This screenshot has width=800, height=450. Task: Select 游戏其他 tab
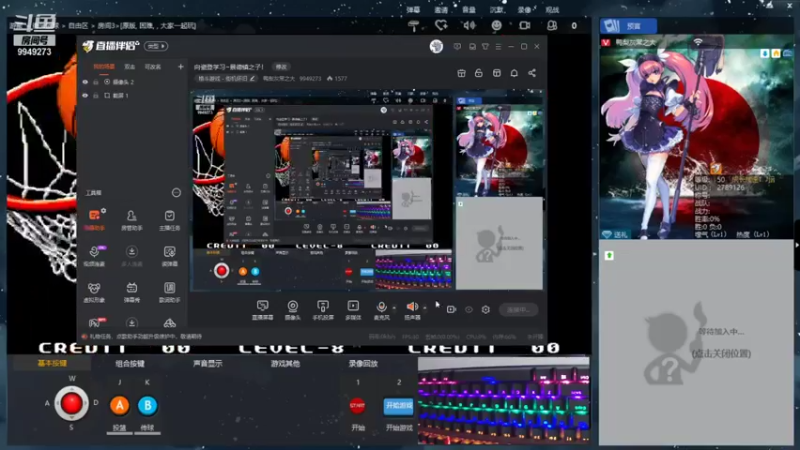(285, 363)
